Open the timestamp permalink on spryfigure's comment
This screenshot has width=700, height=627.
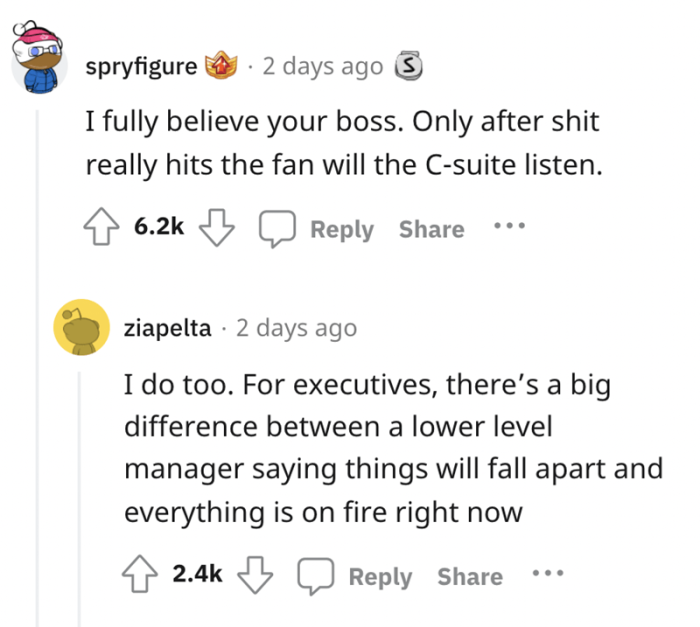click(x=322, y=67)
